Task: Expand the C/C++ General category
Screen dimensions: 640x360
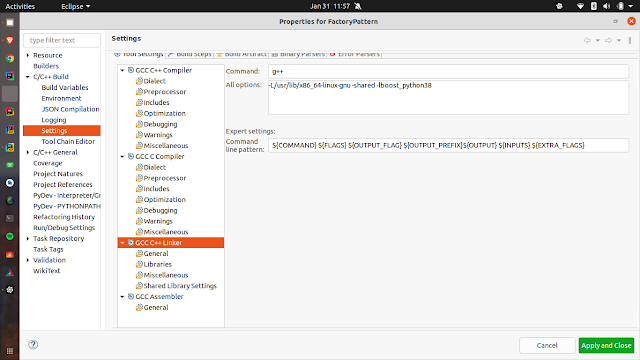Action: 28,152
